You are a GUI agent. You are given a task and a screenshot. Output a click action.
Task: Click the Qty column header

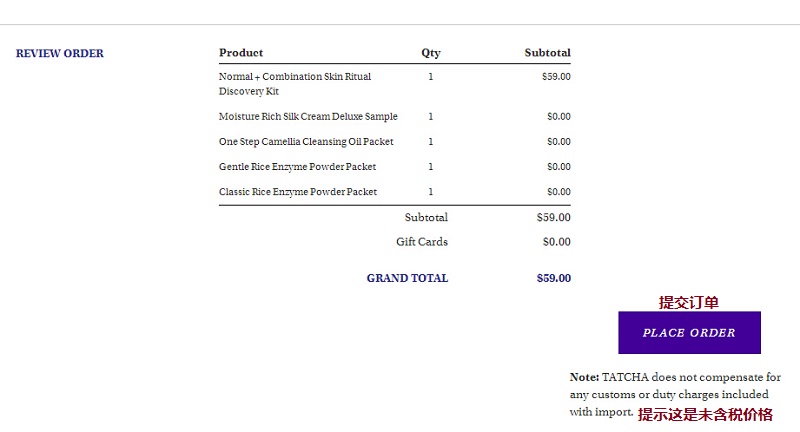pyautogui.click(x=431, y=53)
